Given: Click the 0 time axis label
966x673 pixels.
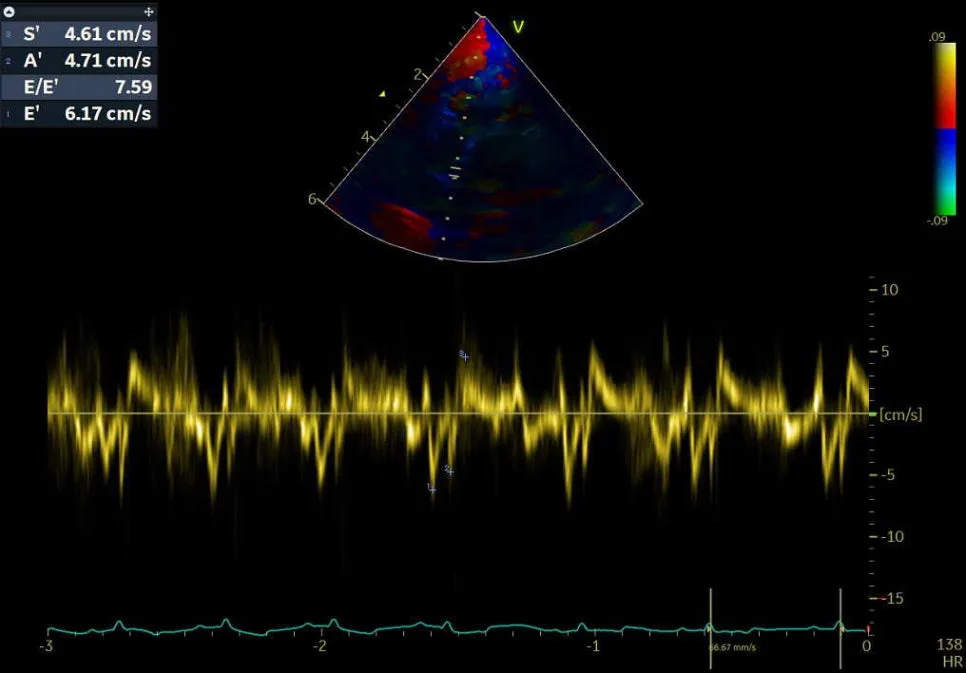Looking at the screenshot, I should [867, 646].
